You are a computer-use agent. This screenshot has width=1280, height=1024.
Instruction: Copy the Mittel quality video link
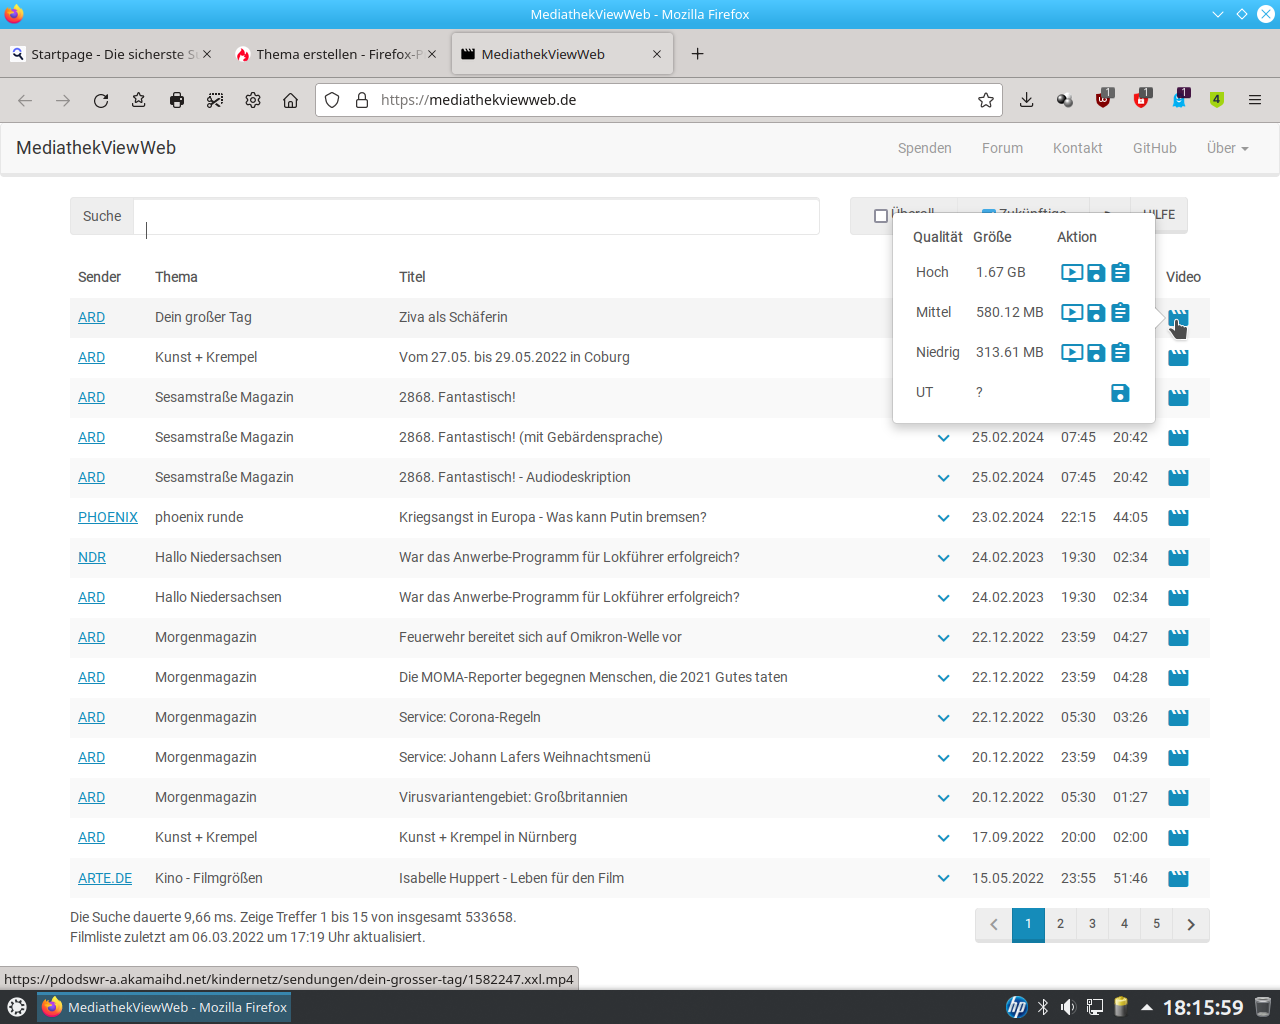pyautogui.click(x=1121, y=312)
